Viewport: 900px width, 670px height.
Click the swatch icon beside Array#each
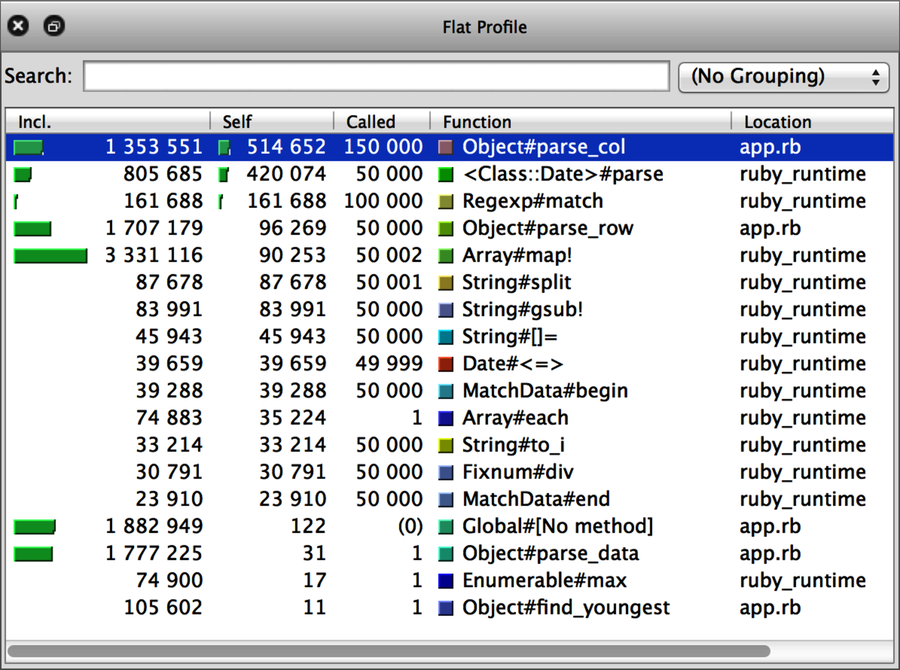point(445,418)
